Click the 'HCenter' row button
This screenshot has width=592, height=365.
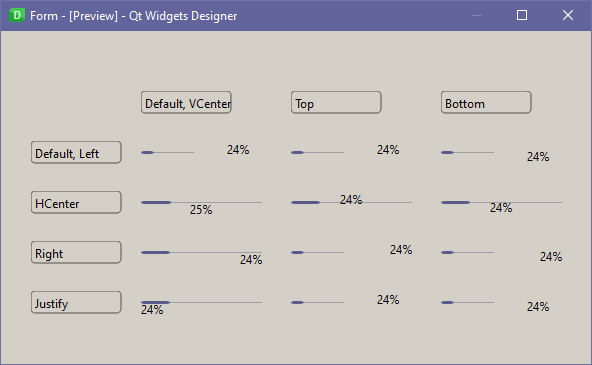click(x=76, y=202)
